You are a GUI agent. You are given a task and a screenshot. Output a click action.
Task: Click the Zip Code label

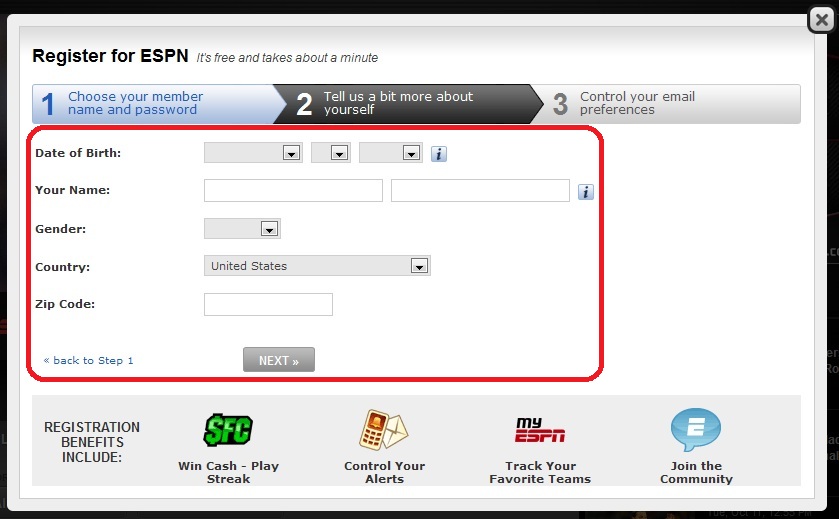pyautogui.click(x=65, y=304)
